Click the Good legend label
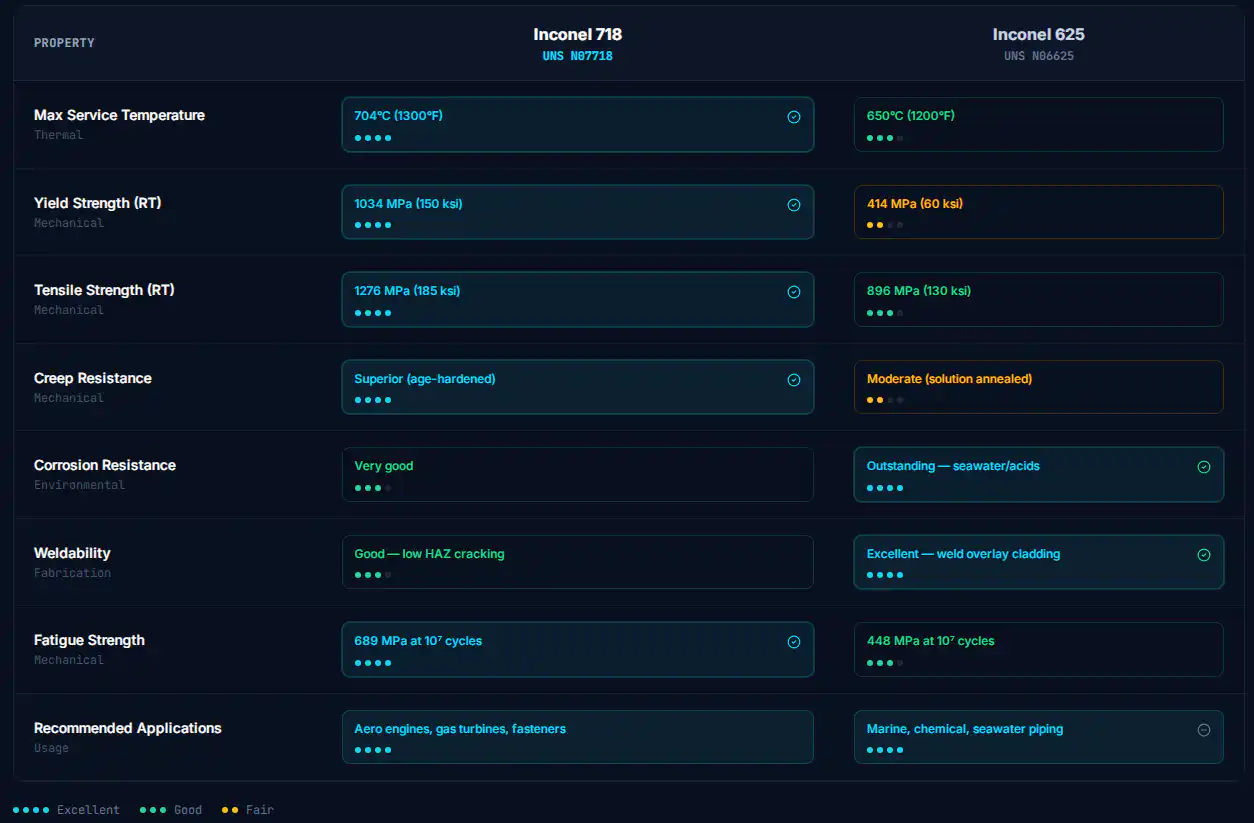The image size is (1254, 823). click(x=188, y=810)
